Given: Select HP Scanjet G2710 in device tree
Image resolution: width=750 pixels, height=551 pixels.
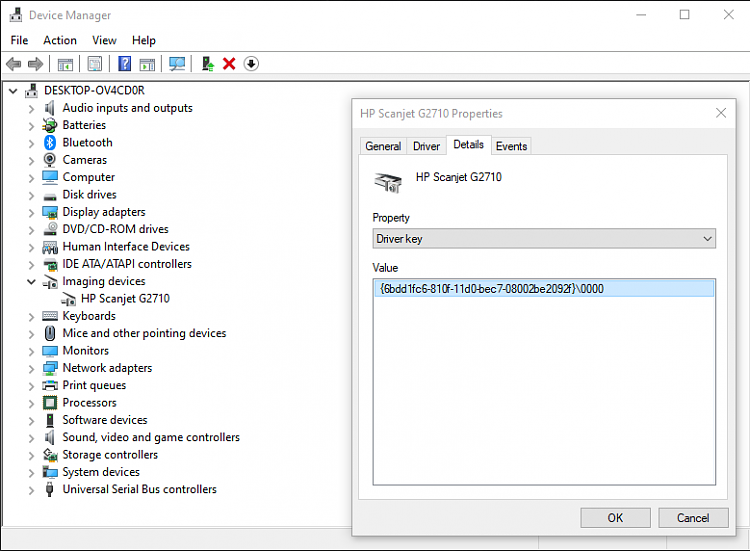Looking at the screenshot, I should tap(125, 299).
